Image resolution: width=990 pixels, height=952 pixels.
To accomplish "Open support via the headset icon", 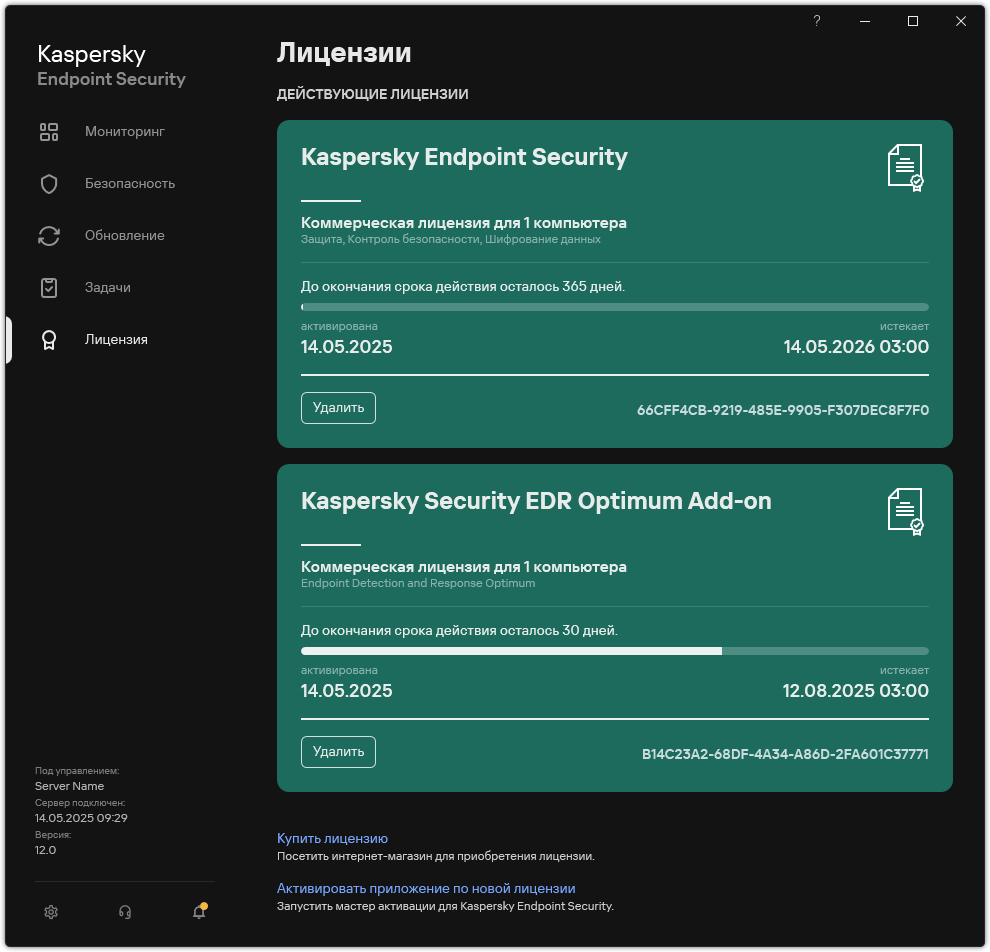I will click(x=125, y=912).
